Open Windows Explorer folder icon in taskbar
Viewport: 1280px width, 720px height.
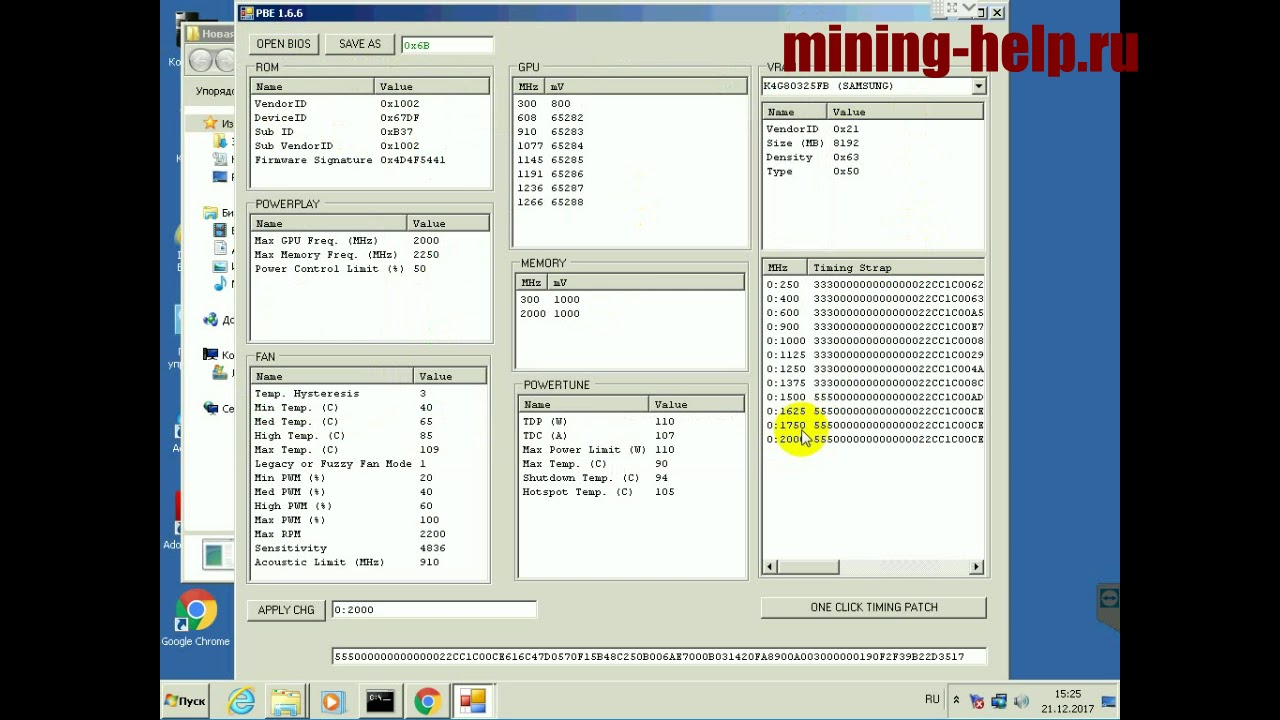[286, 701]
